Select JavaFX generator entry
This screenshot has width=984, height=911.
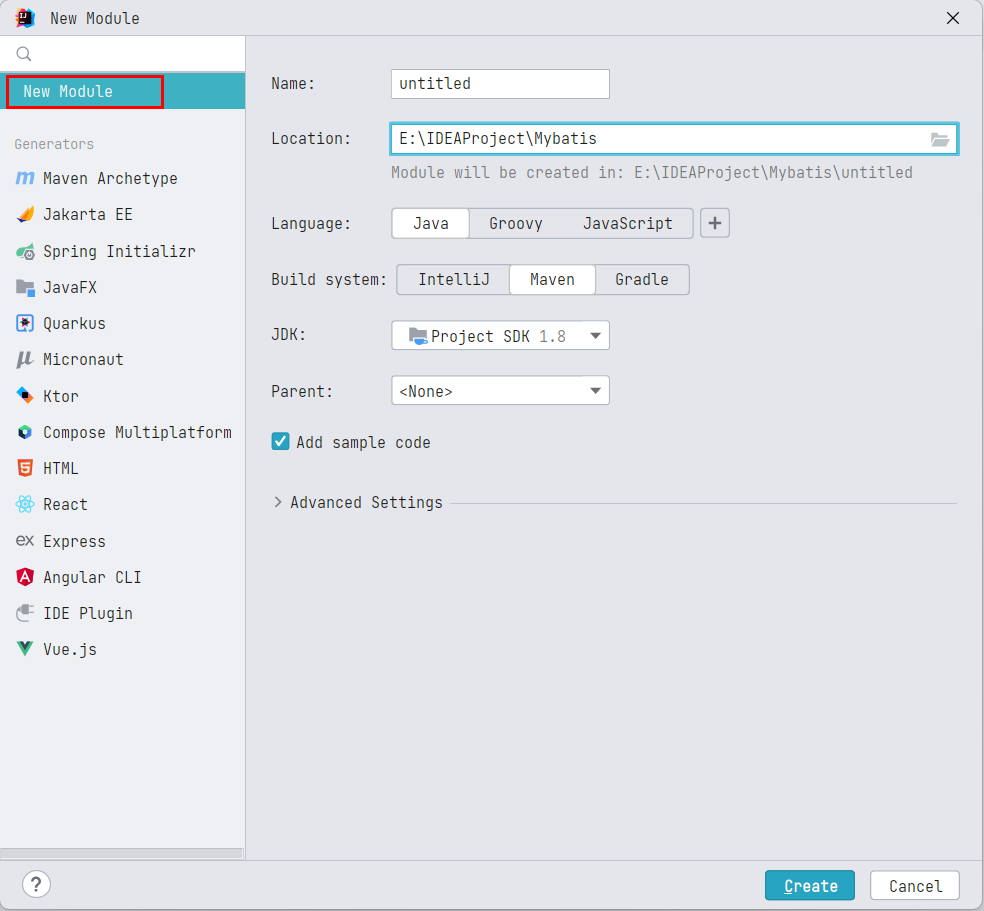(x=122, y=288)
